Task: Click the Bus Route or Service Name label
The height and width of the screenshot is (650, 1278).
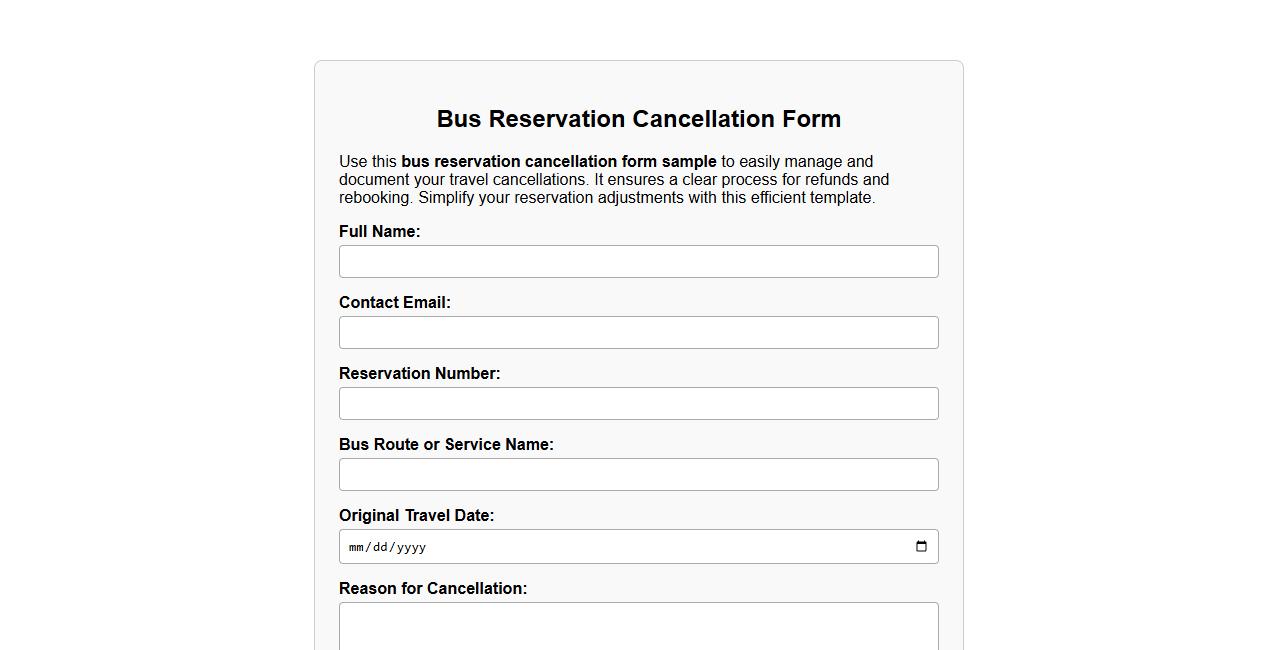Action: 446,444
